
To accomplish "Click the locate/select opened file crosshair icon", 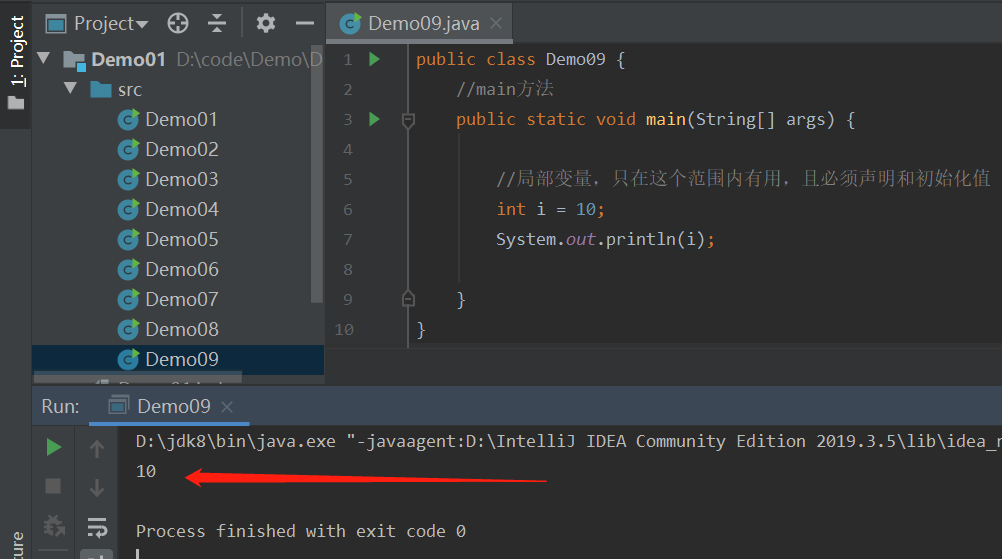I will click(x=178, y=24).
